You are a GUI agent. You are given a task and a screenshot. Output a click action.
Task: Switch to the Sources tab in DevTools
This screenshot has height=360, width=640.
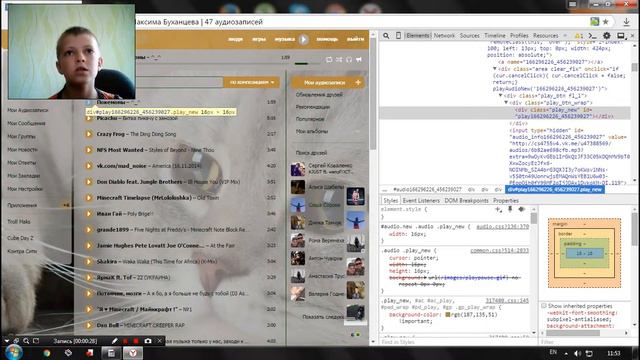point(469,36)
